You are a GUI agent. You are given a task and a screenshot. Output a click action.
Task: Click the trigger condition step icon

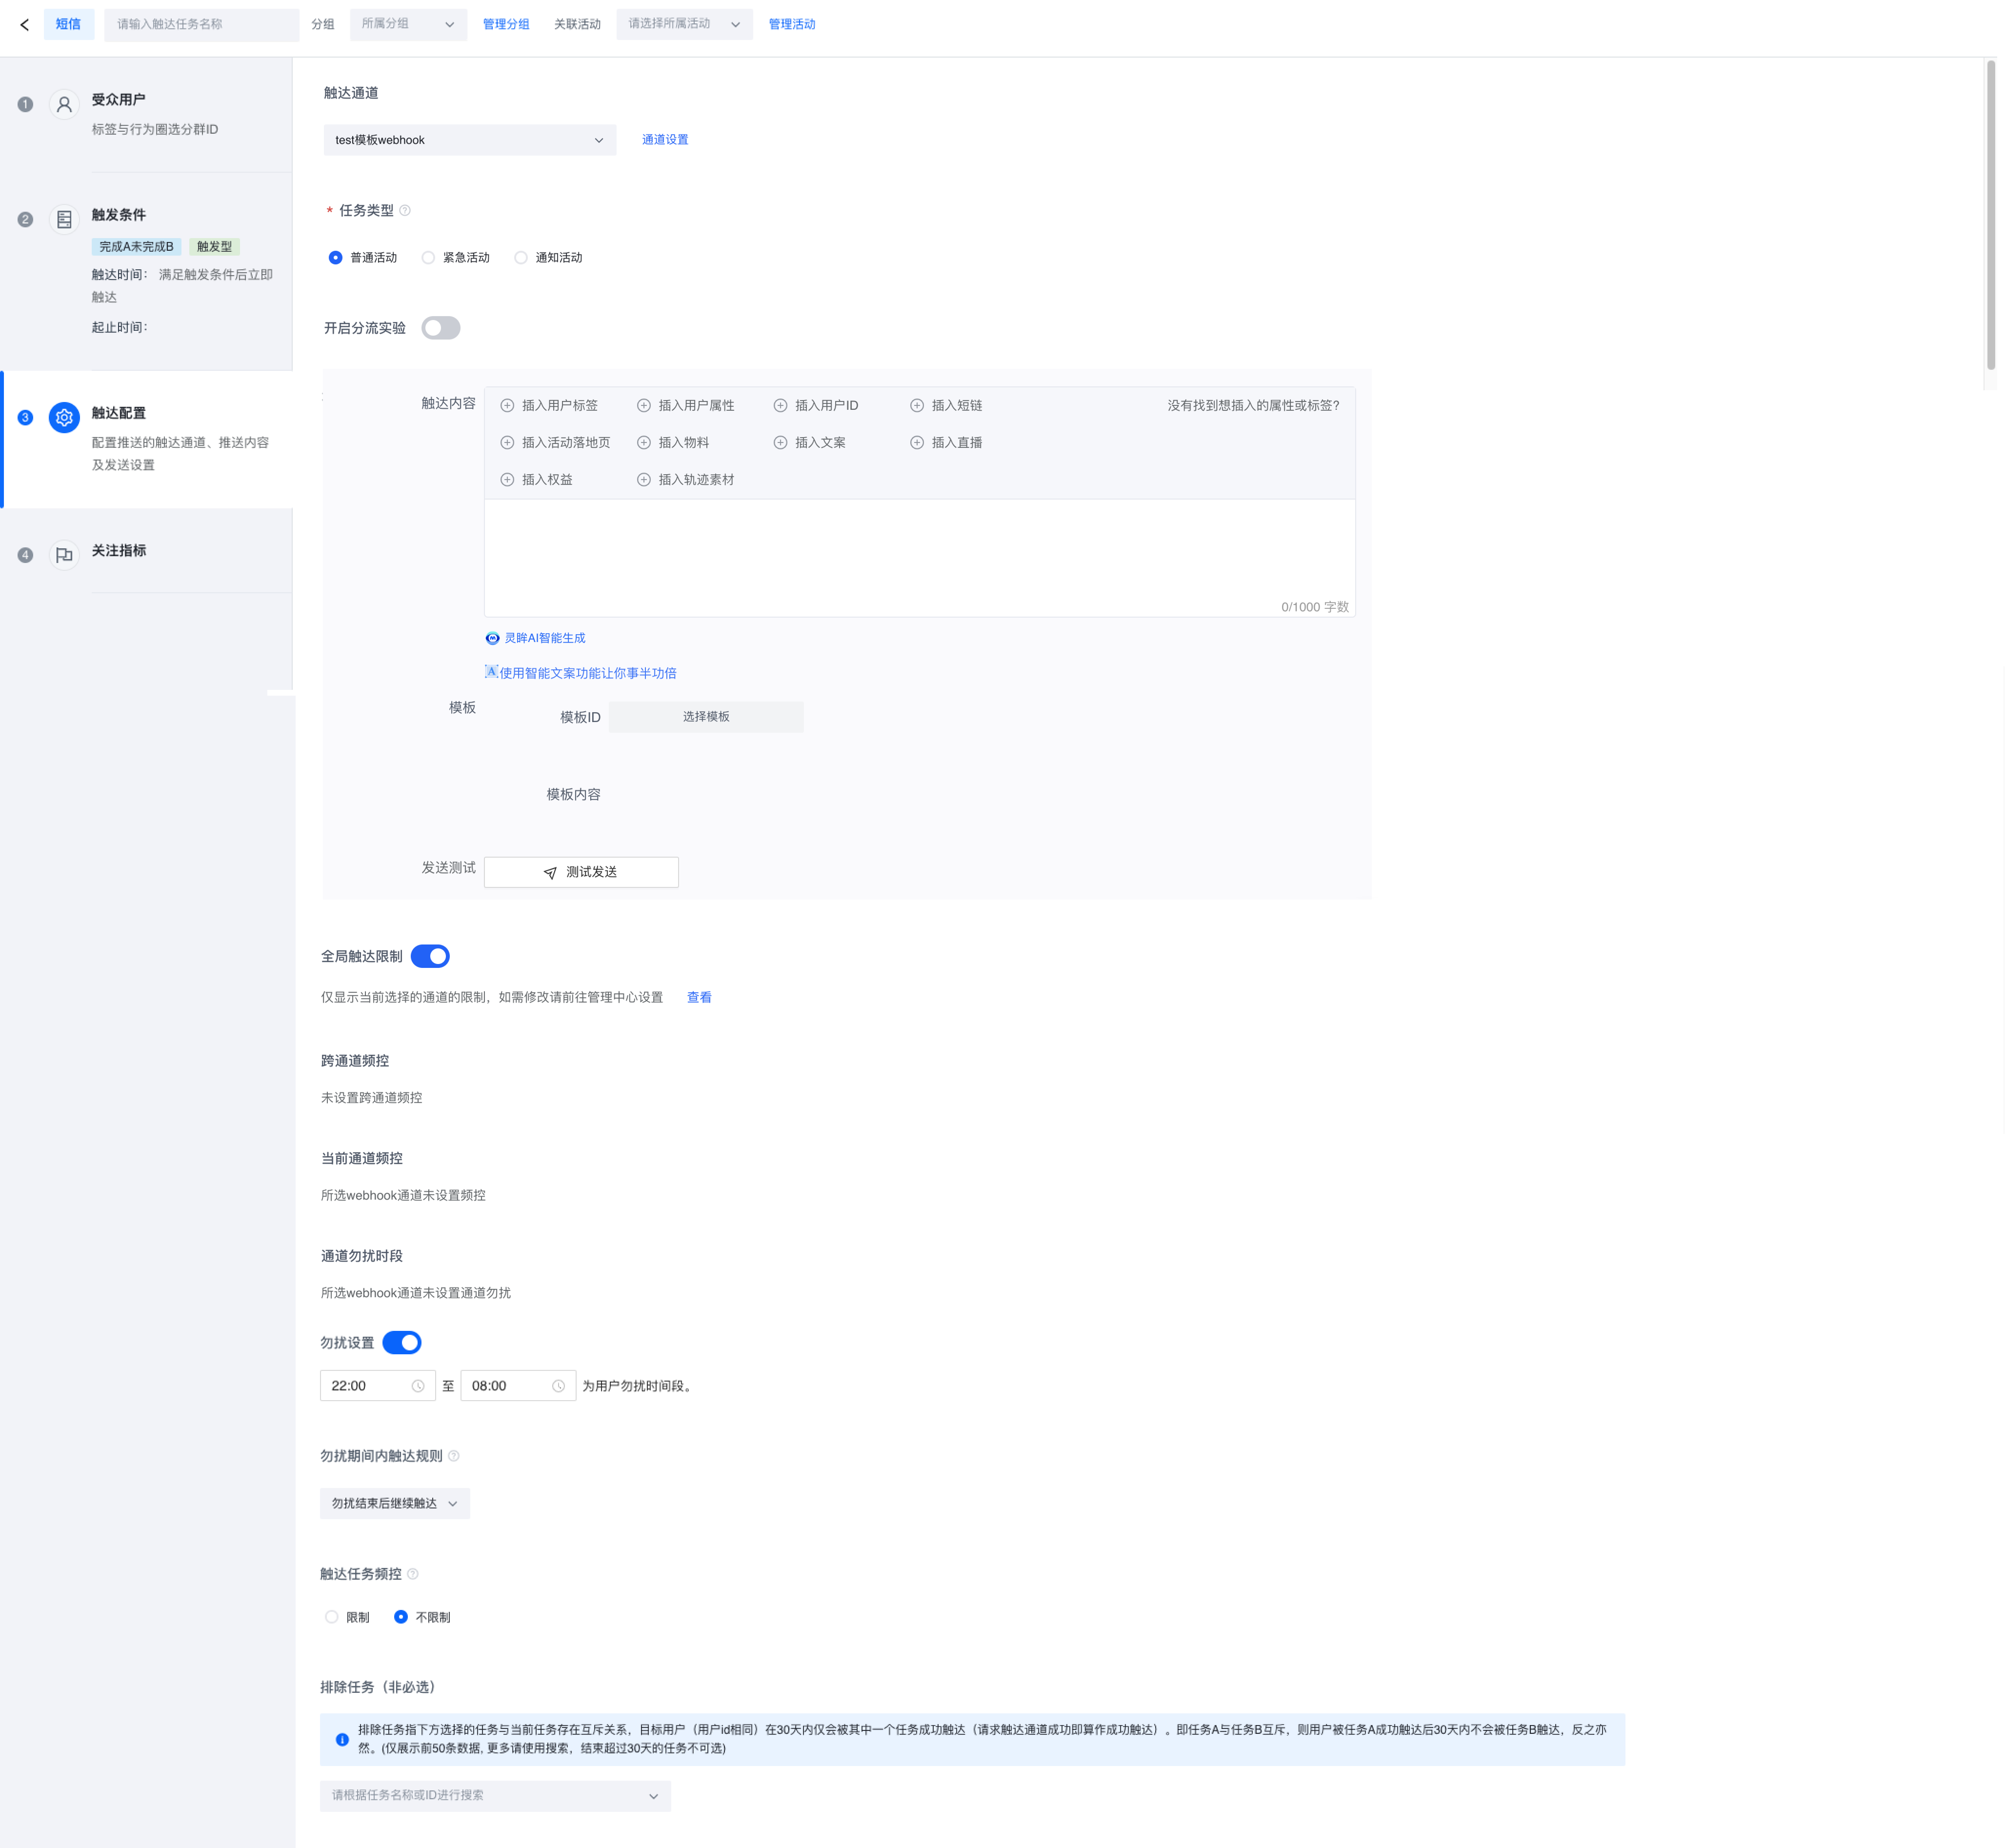[x=64, y=219]
